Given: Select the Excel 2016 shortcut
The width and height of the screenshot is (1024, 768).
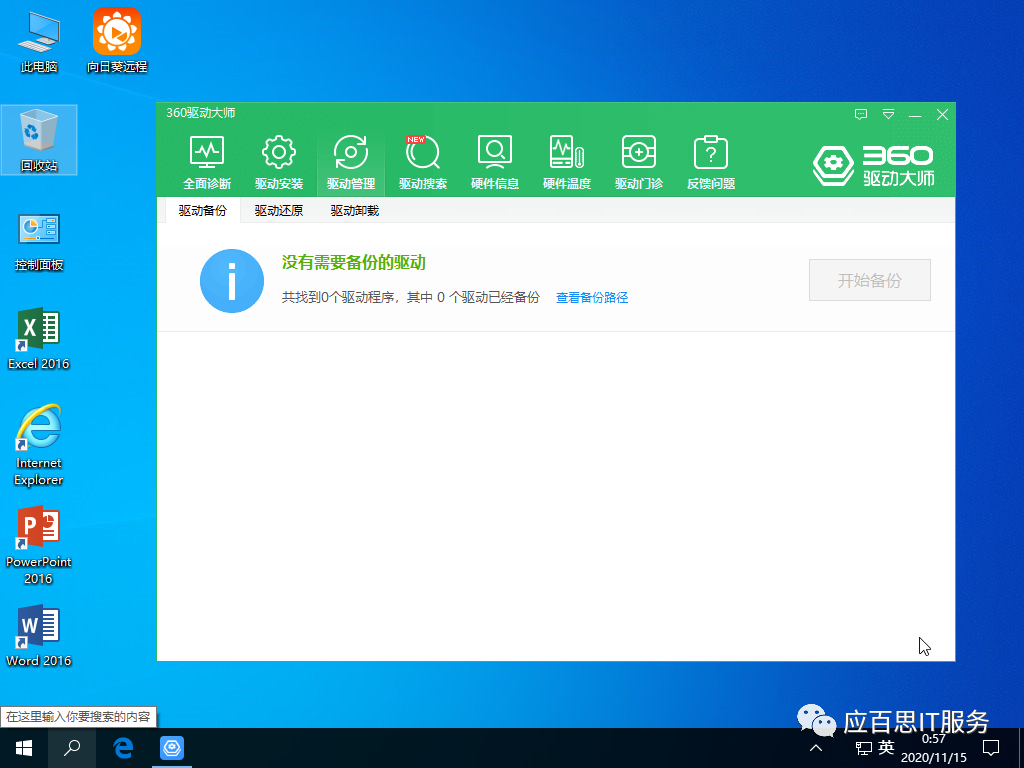Looking at the screenshot, I should [x=39, y=338].
